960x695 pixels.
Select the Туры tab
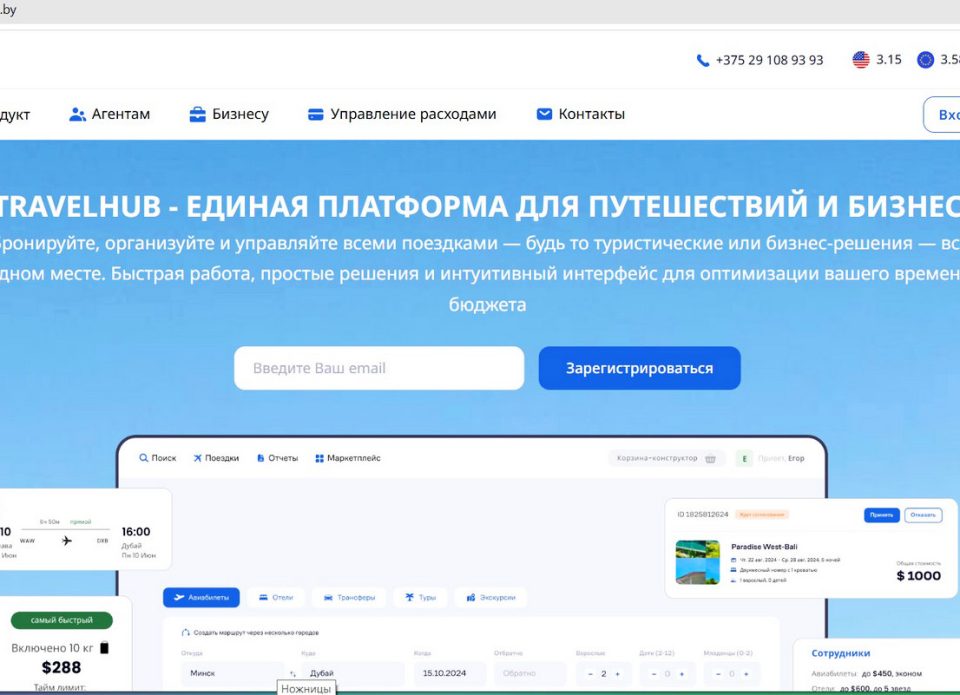420,597
